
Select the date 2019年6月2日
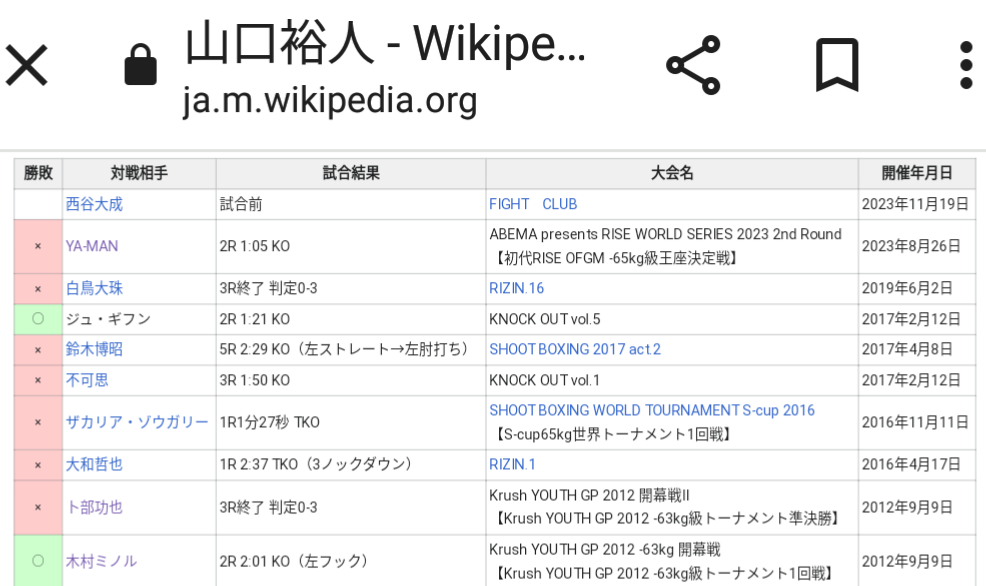[907, 289]
